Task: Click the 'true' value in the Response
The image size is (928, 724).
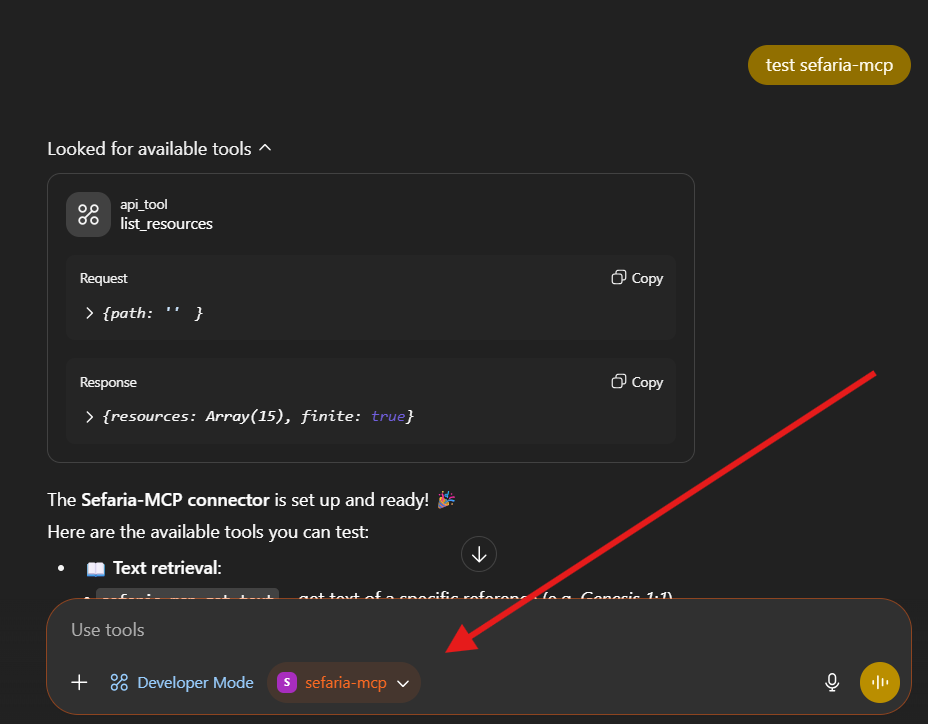Action: 388,417
